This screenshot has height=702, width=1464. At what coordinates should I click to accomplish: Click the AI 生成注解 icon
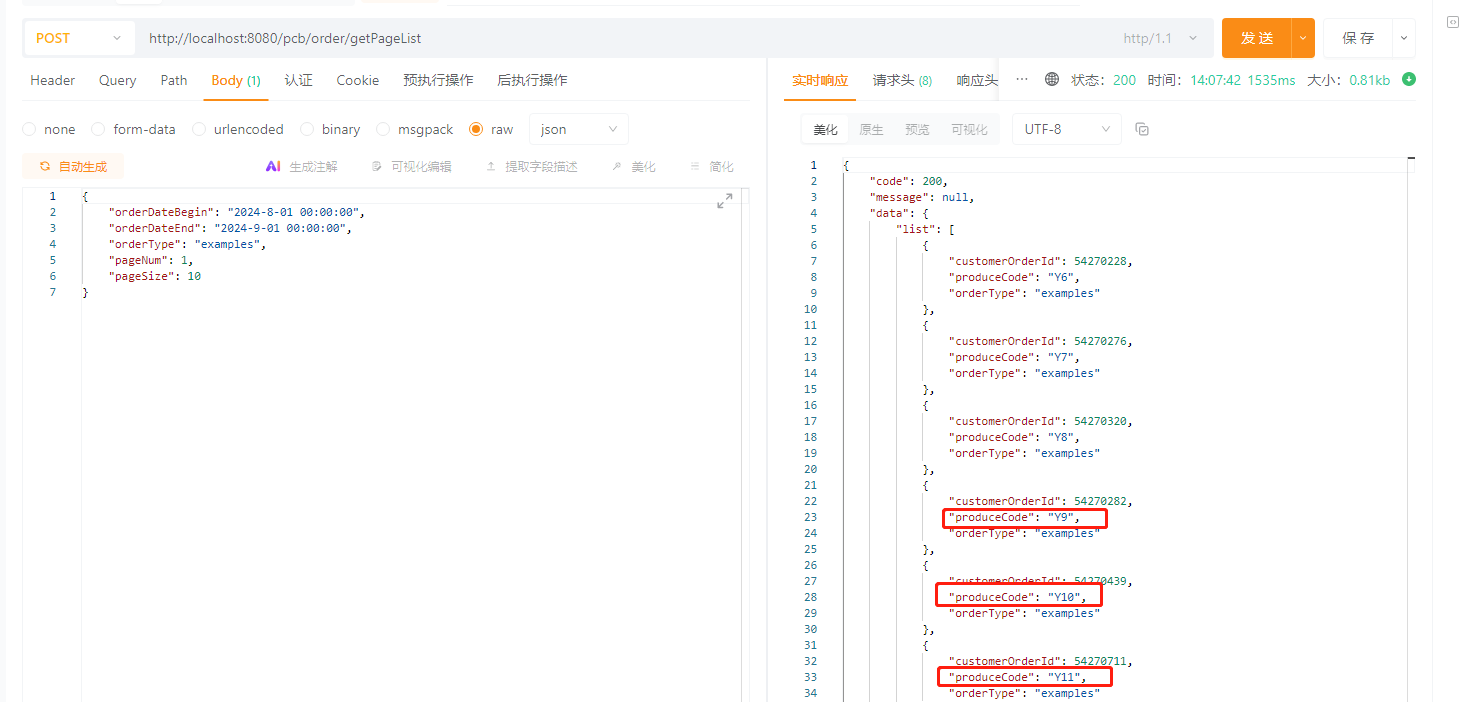click(273, 167)
